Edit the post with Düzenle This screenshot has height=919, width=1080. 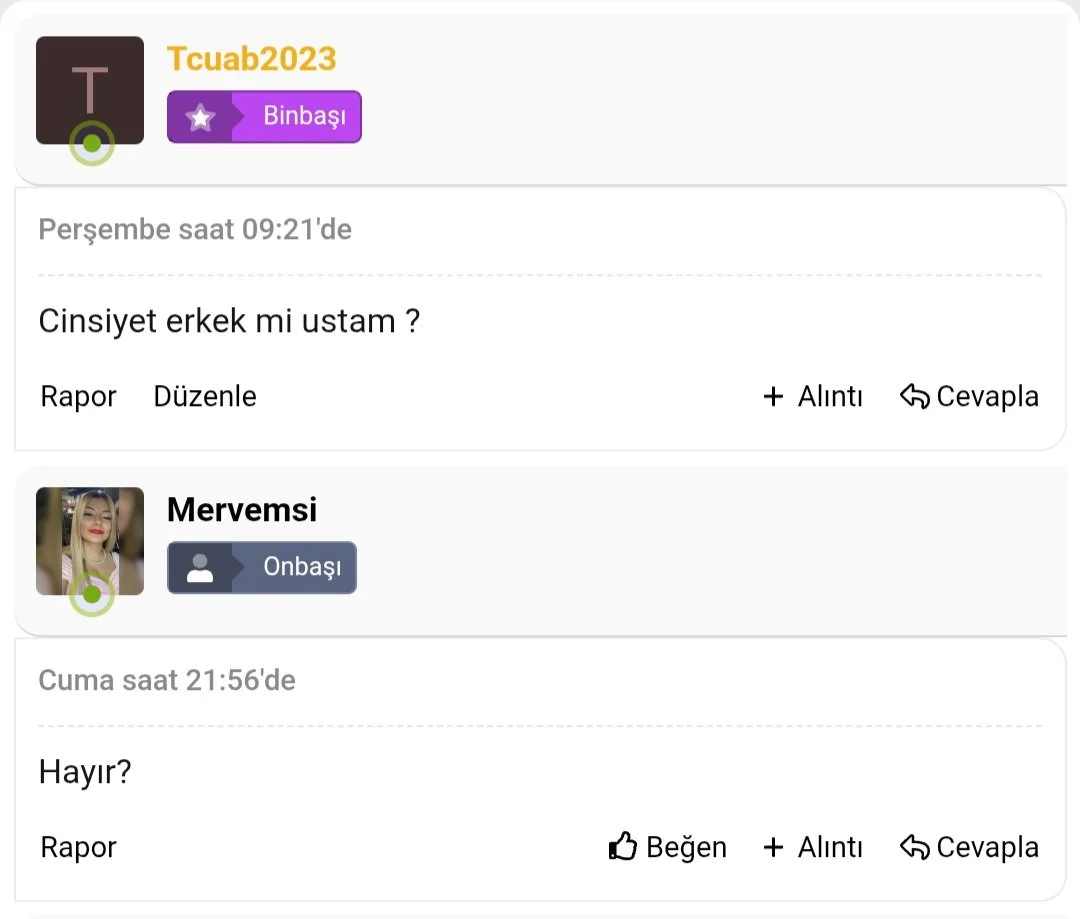205,397
